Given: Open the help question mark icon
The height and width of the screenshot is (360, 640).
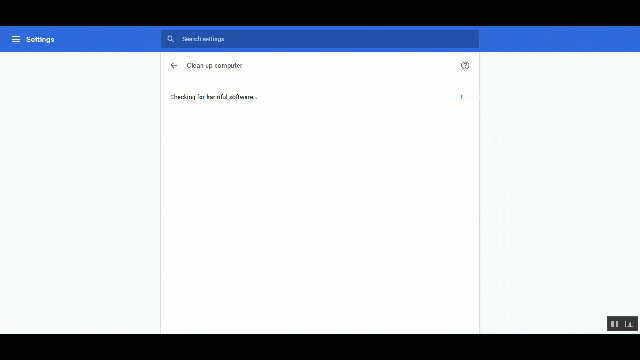Looking at the screenshot, I should [465, 65].
